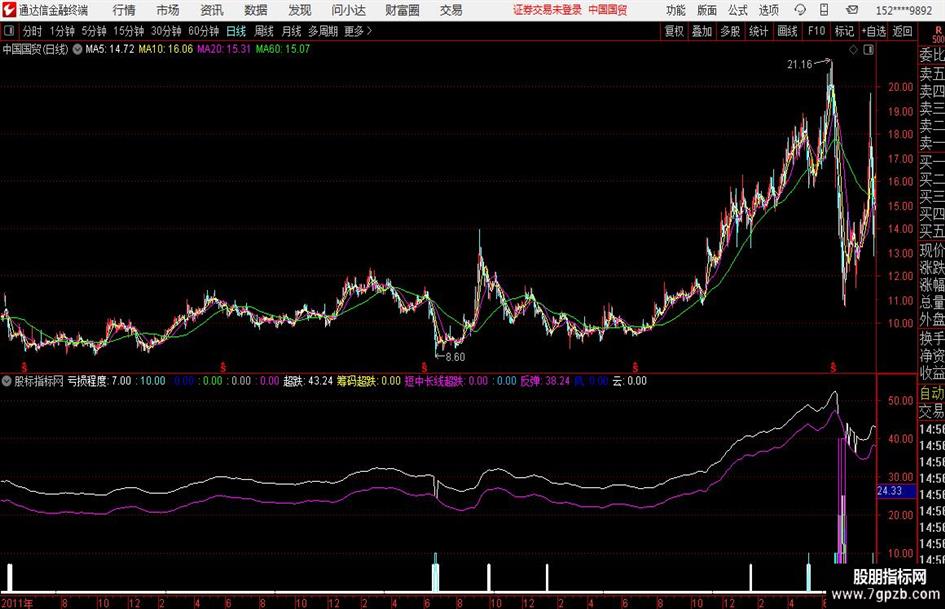
Task: Click the 通达信 red logo icon
Action: [9, 10]
